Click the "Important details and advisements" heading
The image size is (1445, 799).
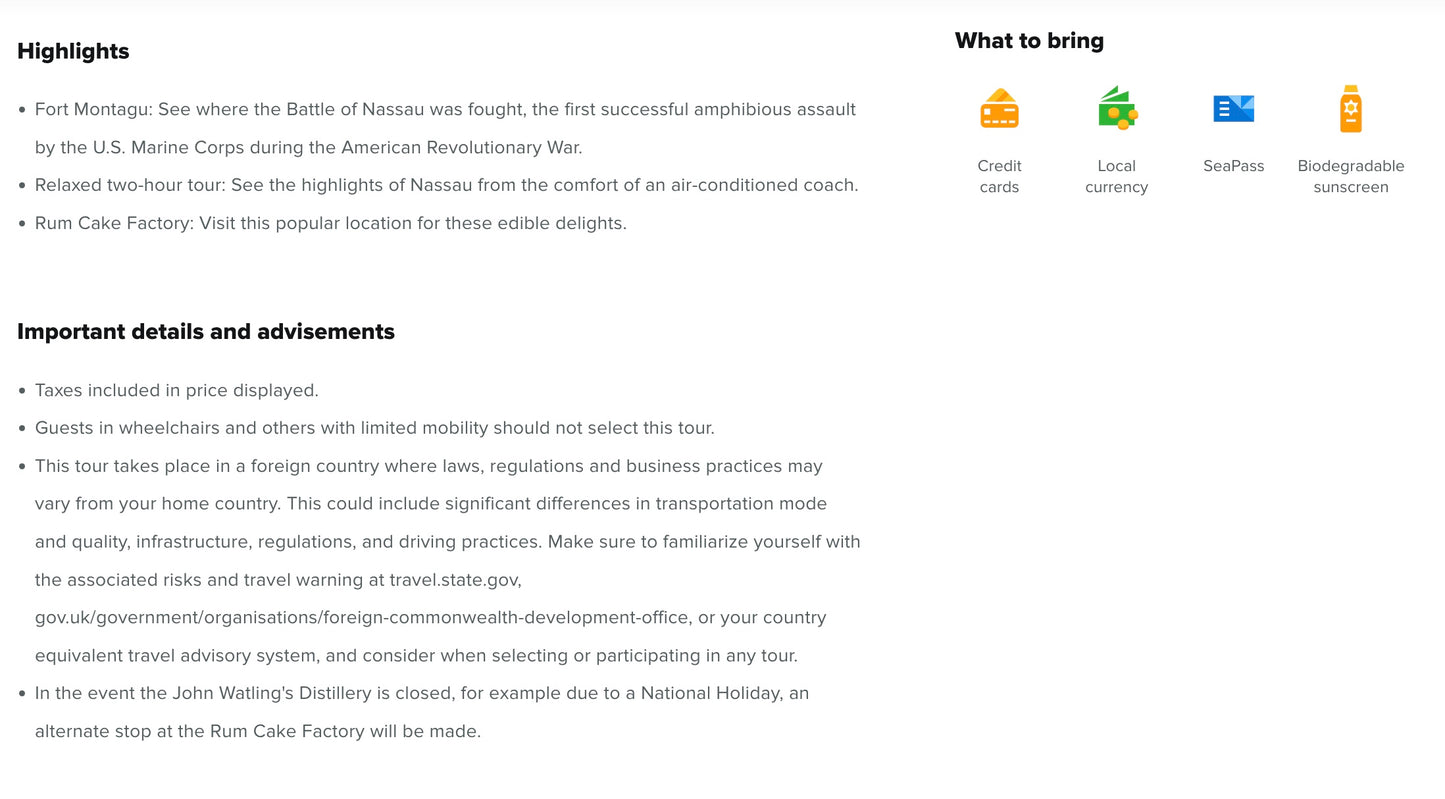206,332
